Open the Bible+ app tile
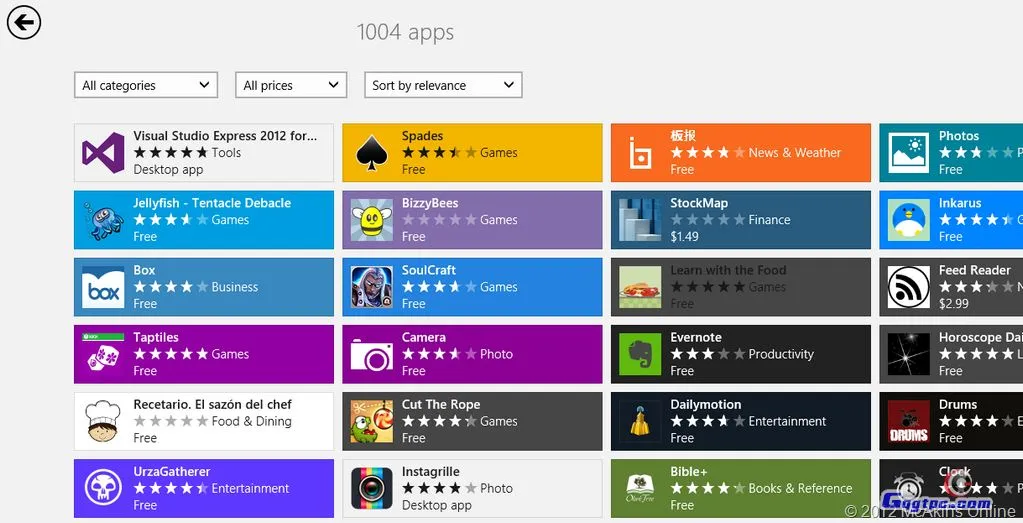Screen dimensions: 1023x523 pyautogui.click(x=740, y=488)
